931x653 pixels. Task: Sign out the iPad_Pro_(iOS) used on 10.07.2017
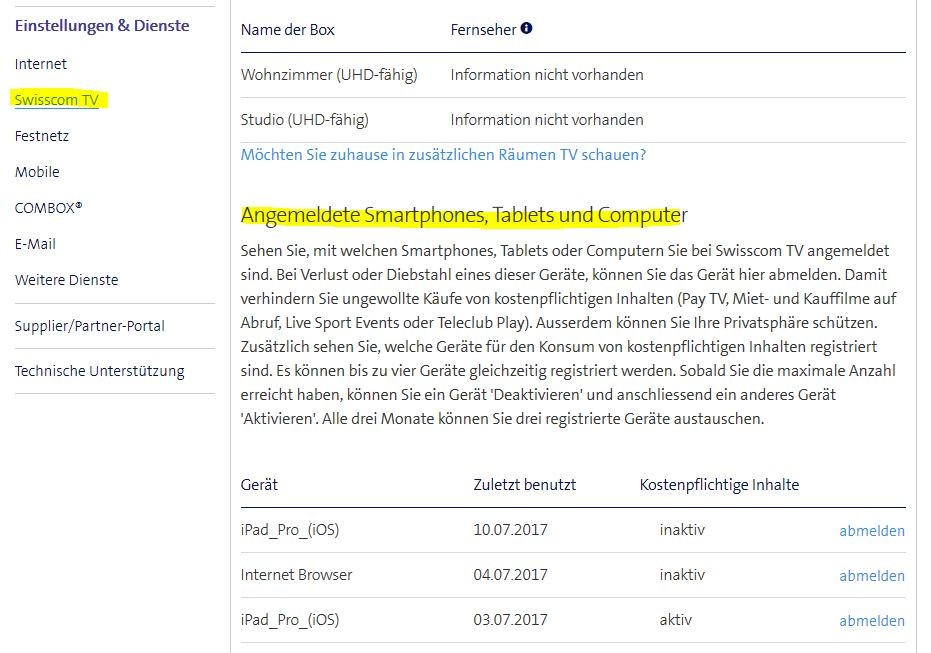point(872,530)
